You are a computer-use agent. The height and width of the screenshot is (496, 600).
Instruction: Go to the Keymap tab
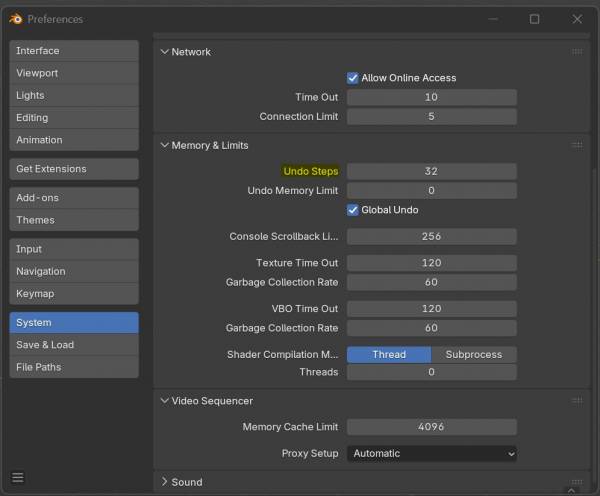(x=74, y=294)
